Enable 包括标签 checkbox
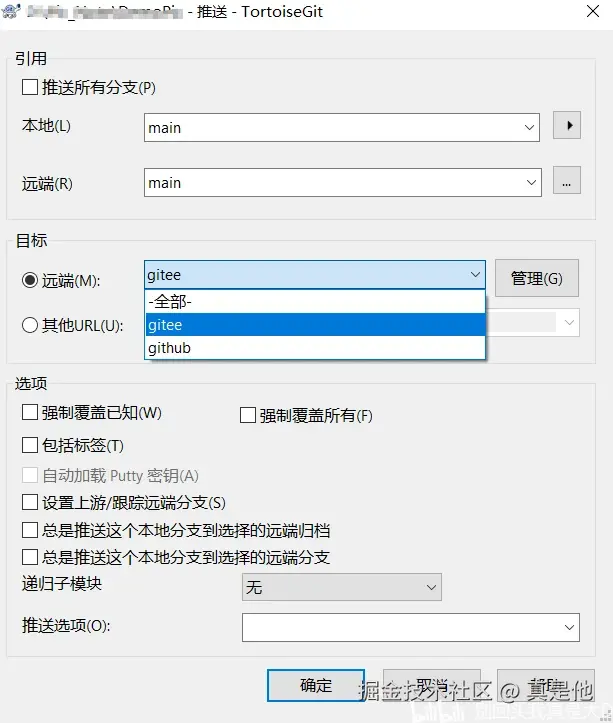This screenshot has height=723, width=613. tap(30, 444)
